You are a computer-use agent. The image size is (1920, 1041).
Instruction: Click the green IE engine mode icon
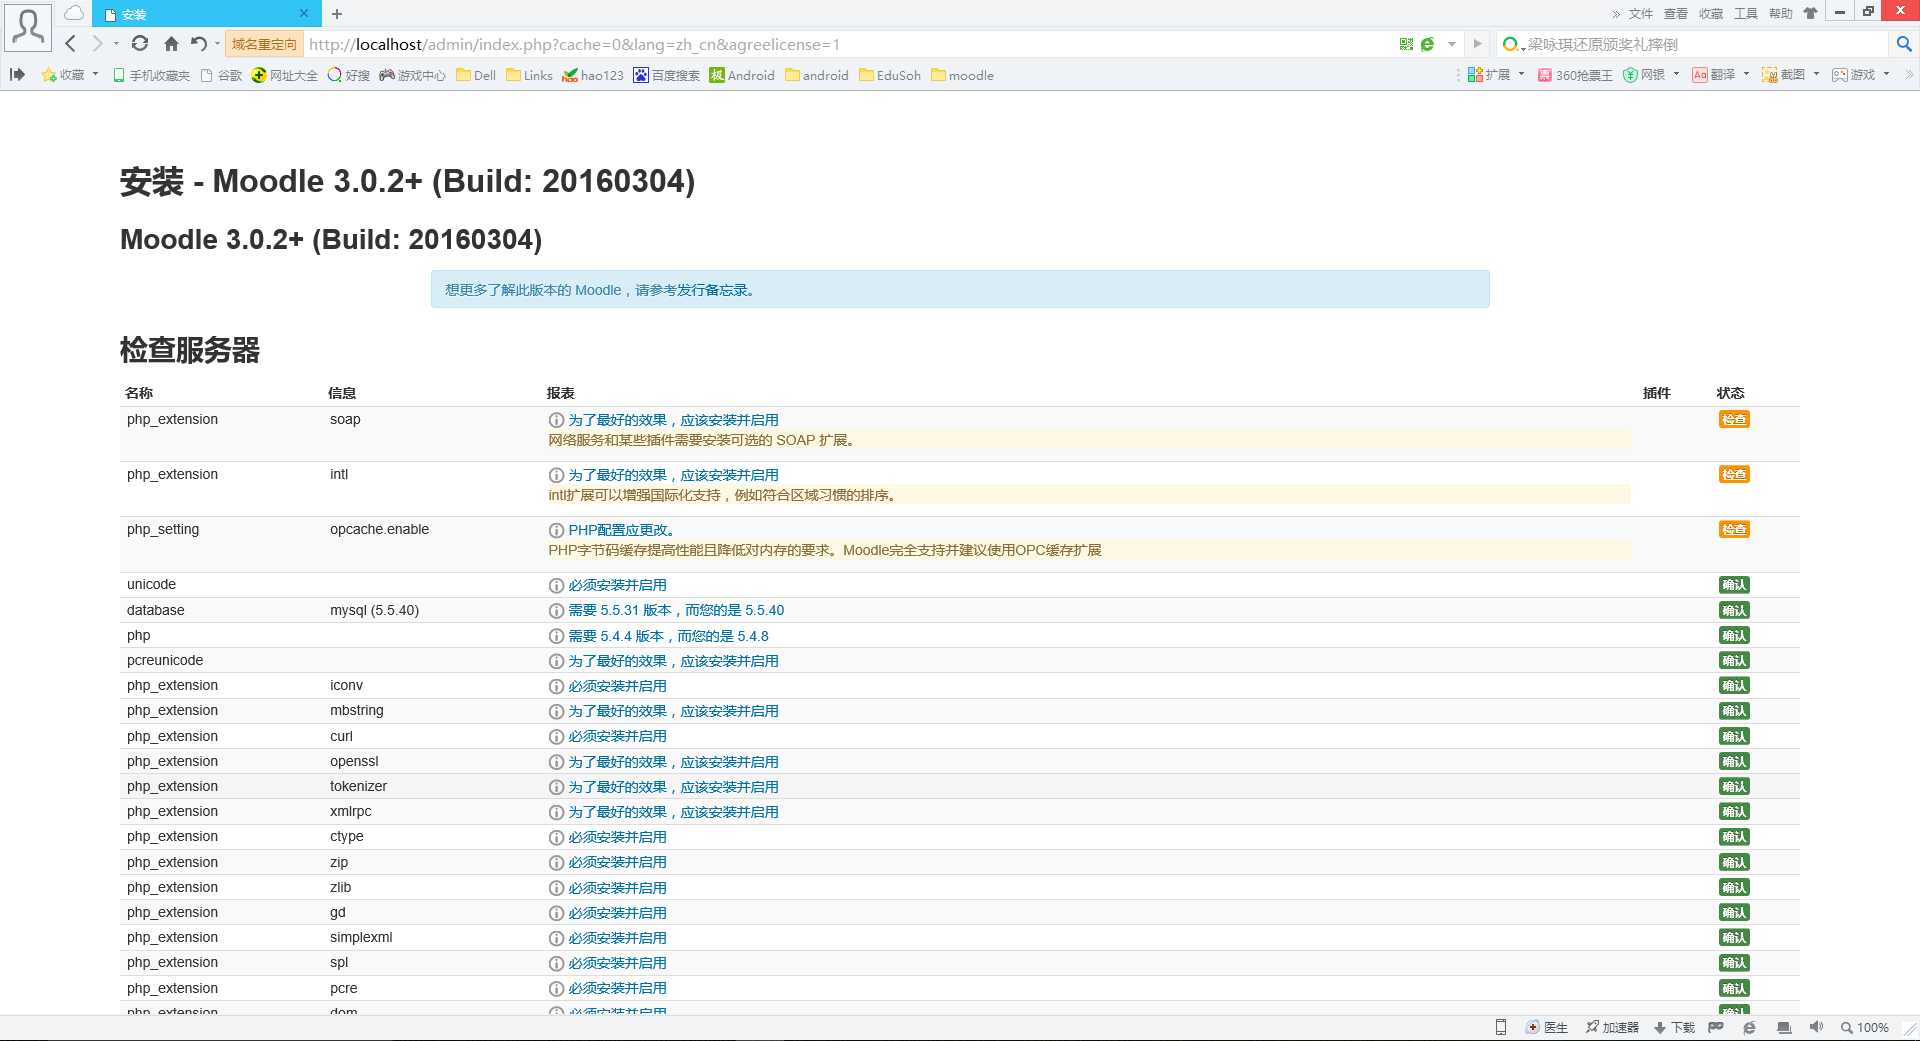1427,44
